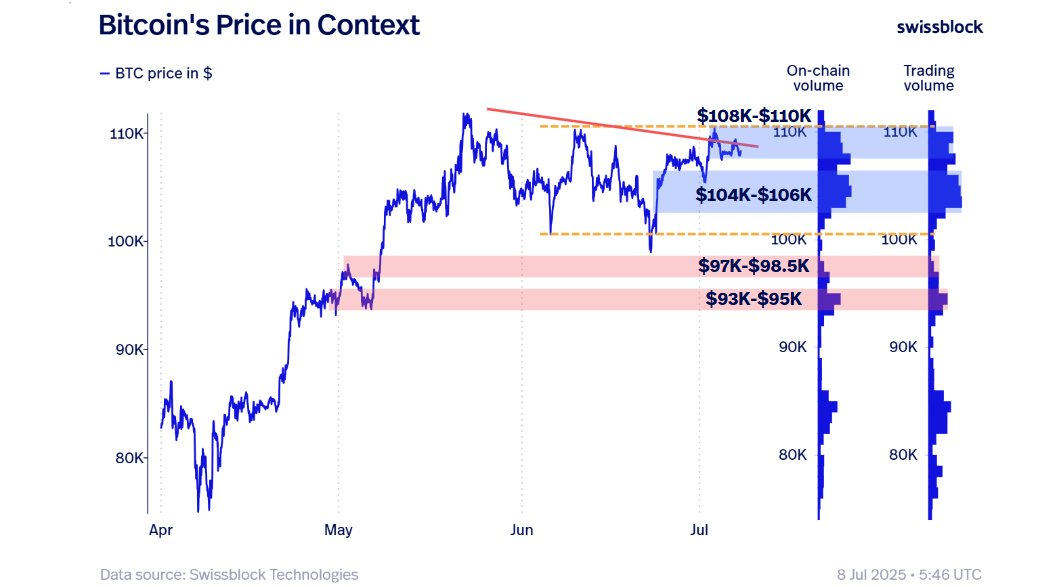Click the Apr marker on time axis

tap(161, 530)
